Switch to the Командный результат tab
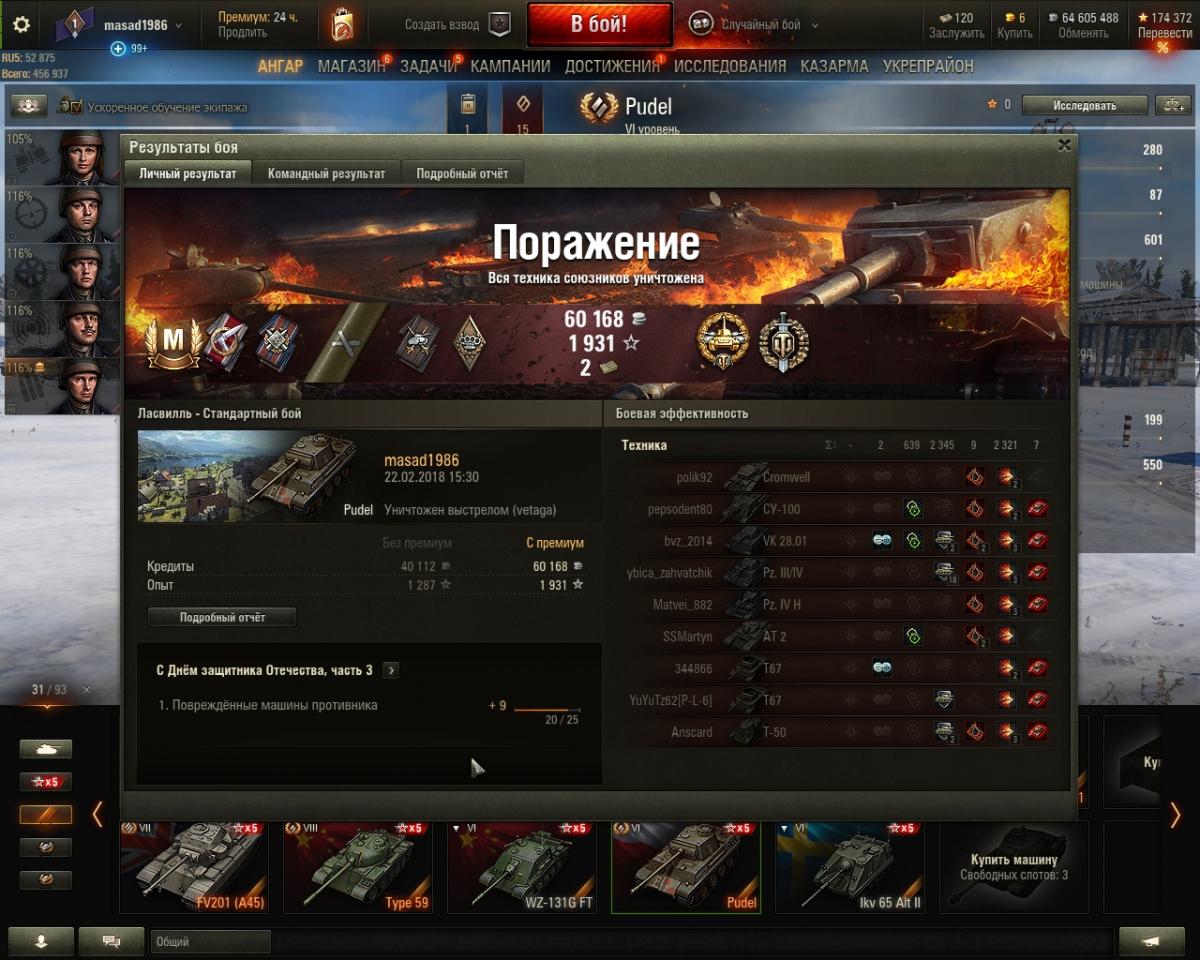 click(326, 173)
